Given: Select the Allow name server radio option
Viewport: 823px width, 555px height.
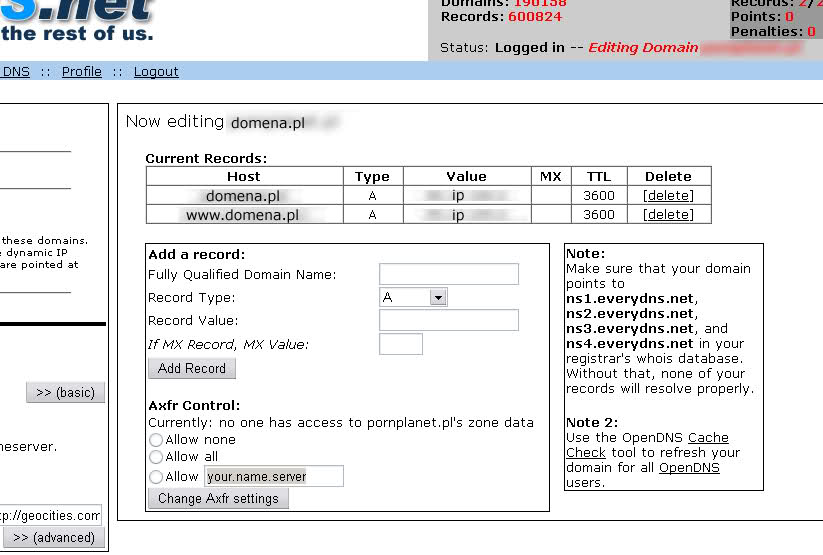Looking at the screenshot, I should pyautogui.click(x=156, y=477).
